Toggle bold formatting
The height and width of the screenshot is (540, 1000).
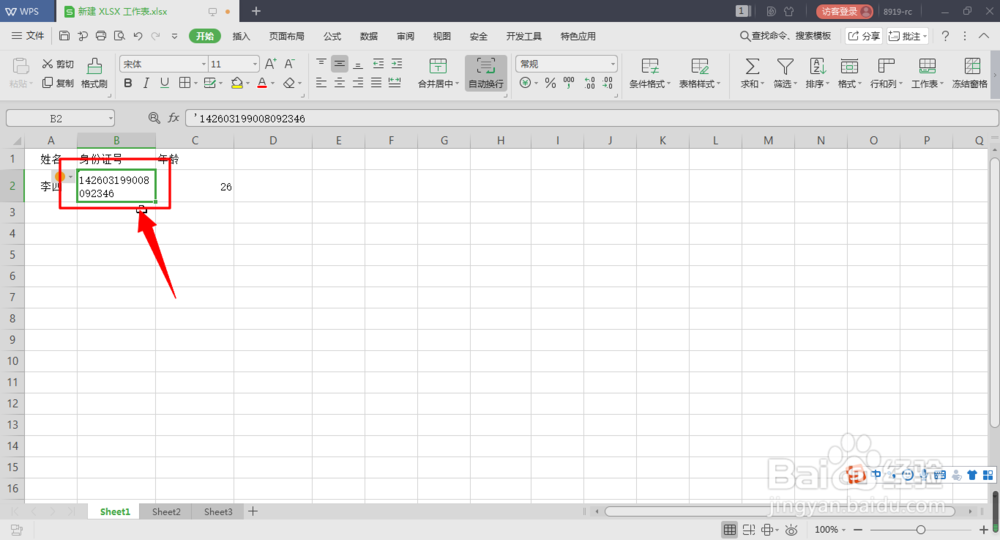[128, 83]
